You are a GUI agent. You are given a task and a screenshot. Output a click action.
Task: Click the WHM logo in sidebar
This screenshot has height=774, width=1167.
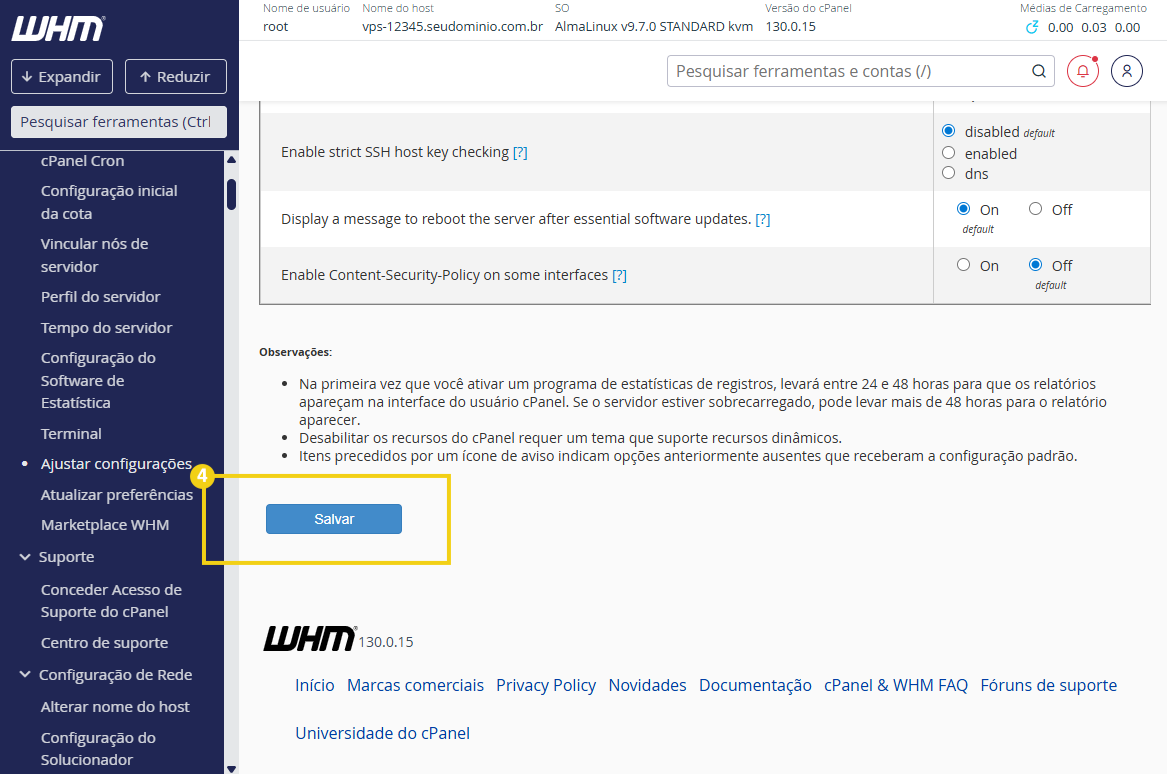click(58, 29)
